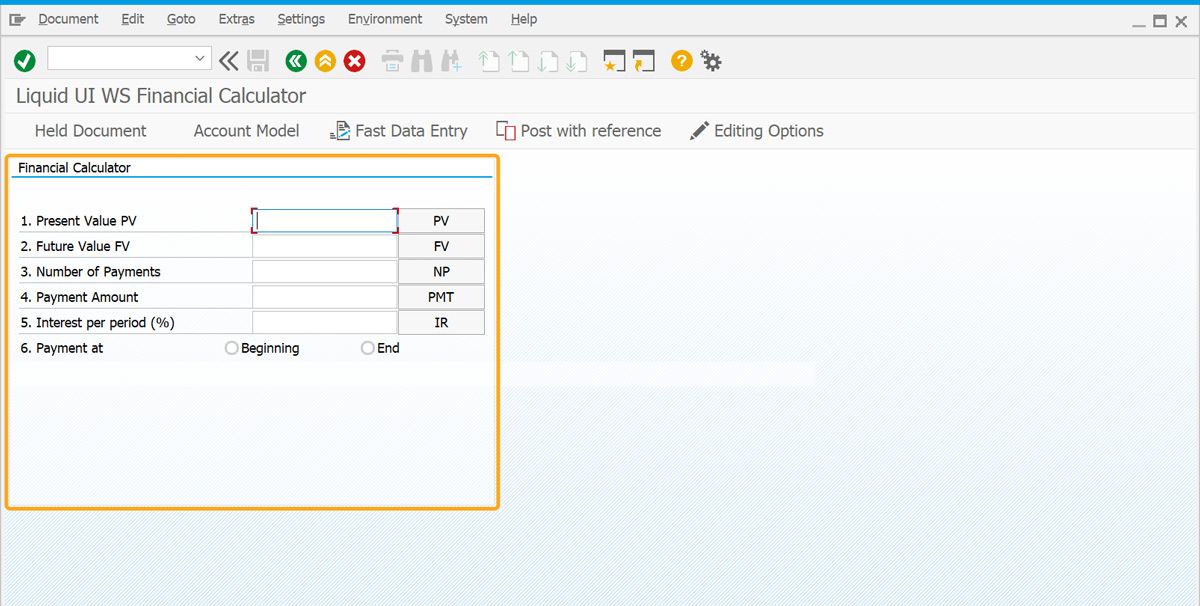Collapse the command field with double-chevron icon

[229, 61]
